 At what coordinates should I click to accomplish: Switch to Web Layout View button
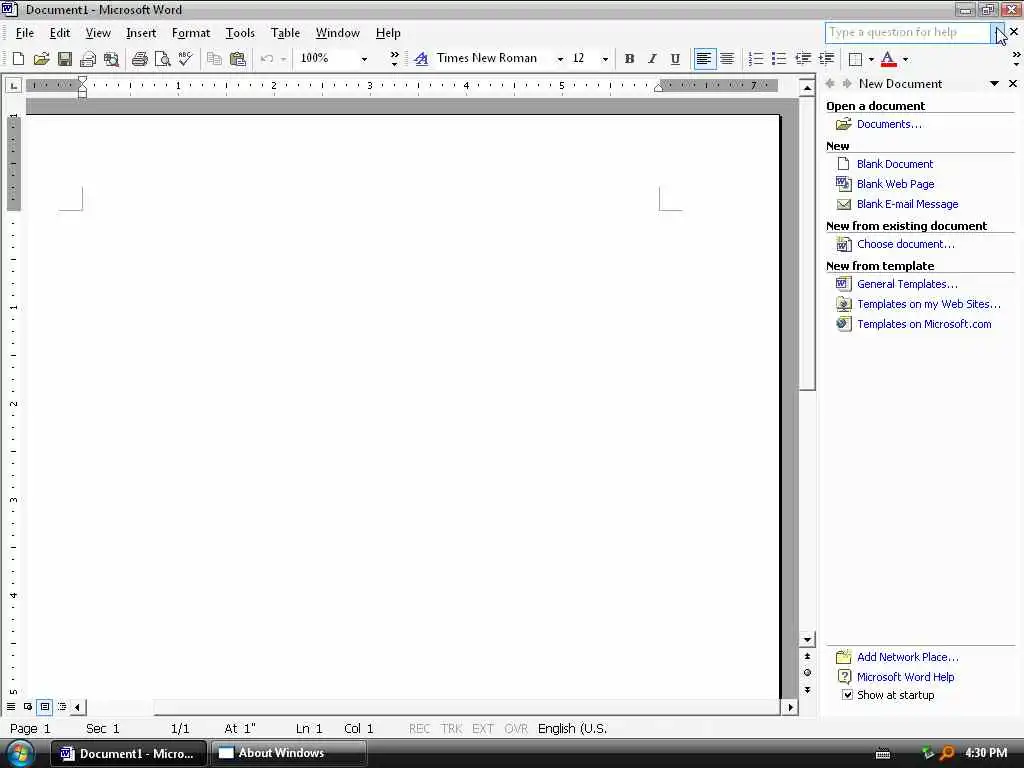pyautogui.click(x=28, y=707)
